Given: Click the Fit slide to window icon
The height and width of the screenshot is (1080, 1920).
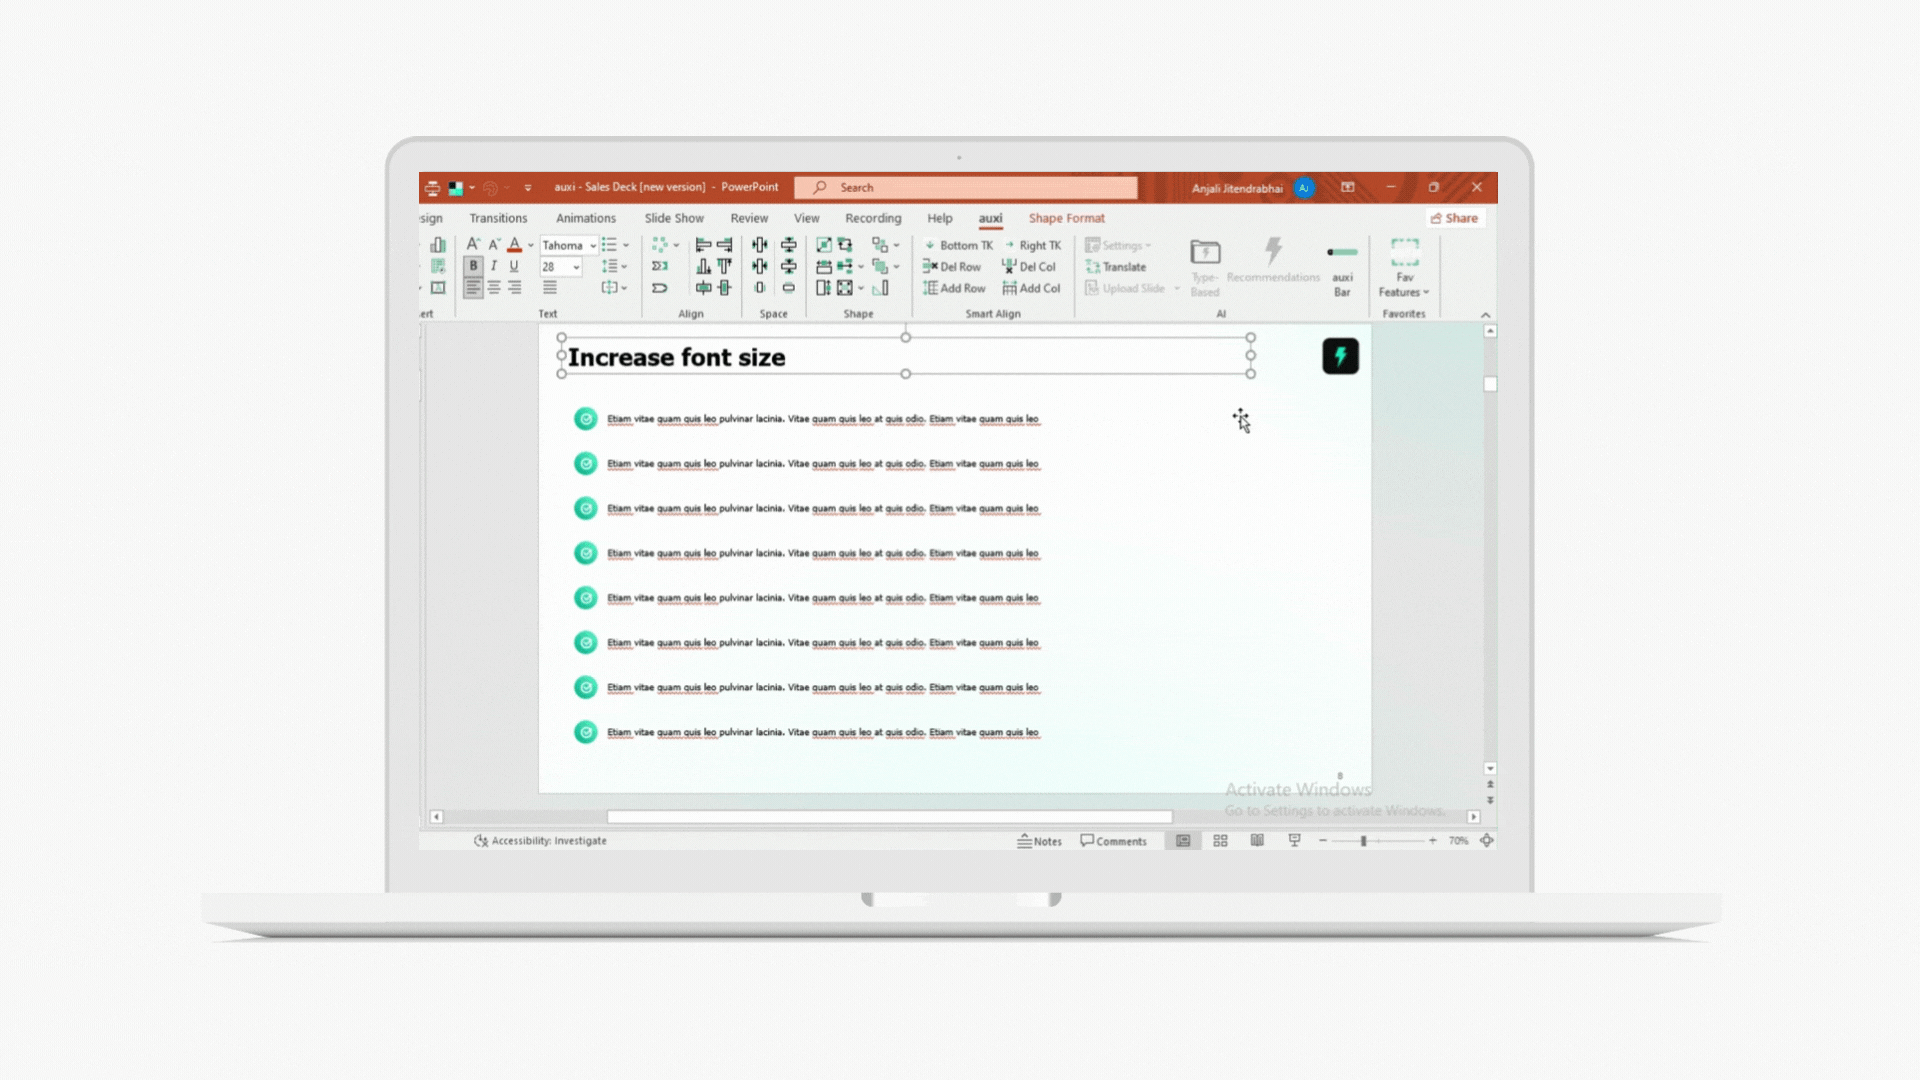Looking at the screenshot, I should tap(1487, 841).
